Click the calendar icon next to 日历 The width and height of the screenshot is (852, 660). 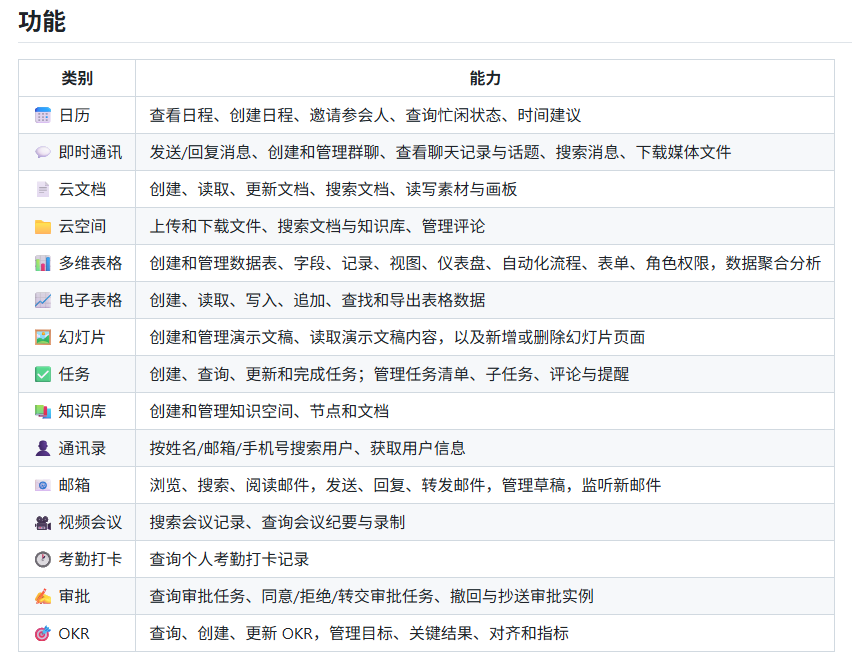click(x=42, y=115)
